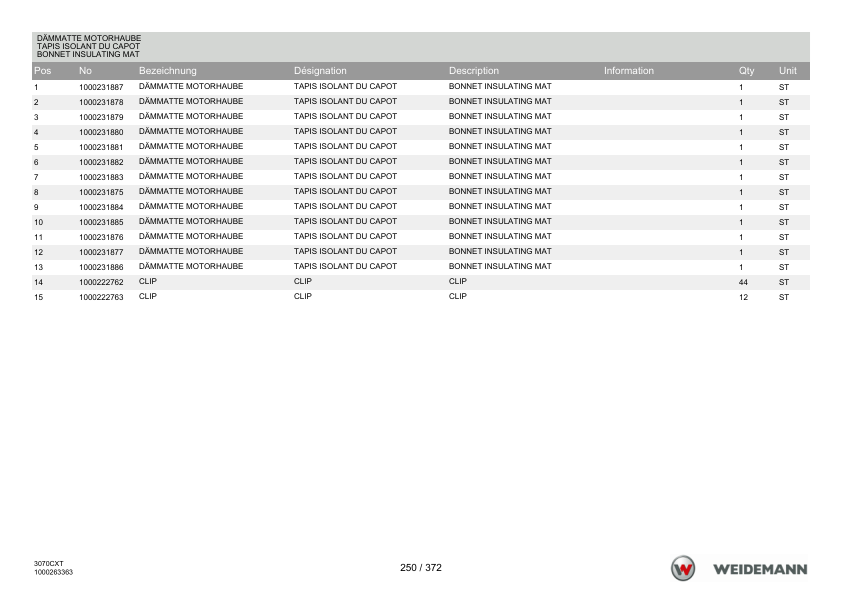This screenshot has width=842, height=595.
Task: Select part number 1000231884
Action: click(101, 207)
